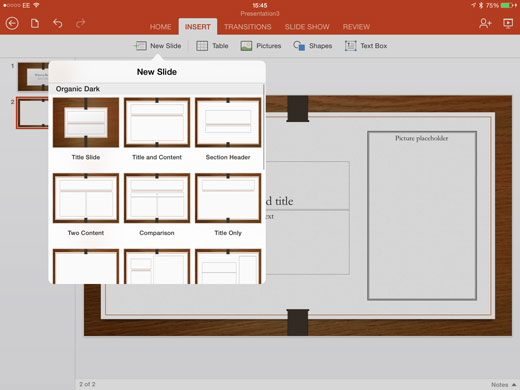
Task: Click the undo arrow icon
Action: coord(58,23)
